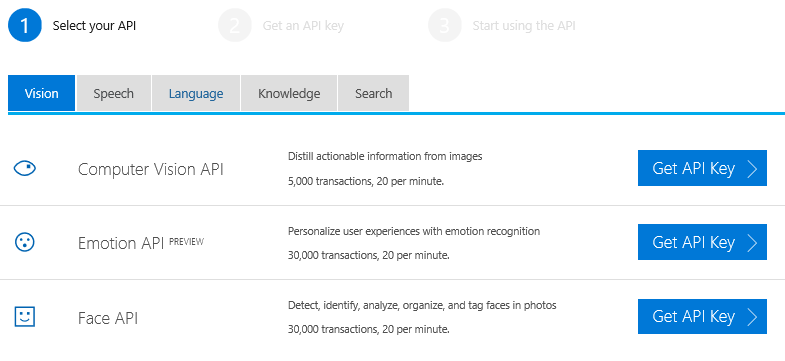Click the chevron arrow on the Emotion API Get API Key button
The image size is (785, 361).
(x=752, y=242)
